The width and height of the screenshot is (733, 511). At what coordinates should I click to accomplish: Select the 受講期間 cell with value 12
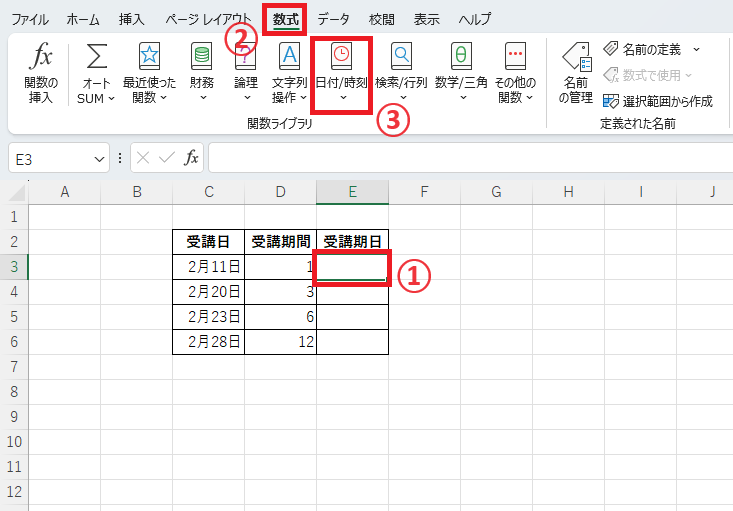280,342
